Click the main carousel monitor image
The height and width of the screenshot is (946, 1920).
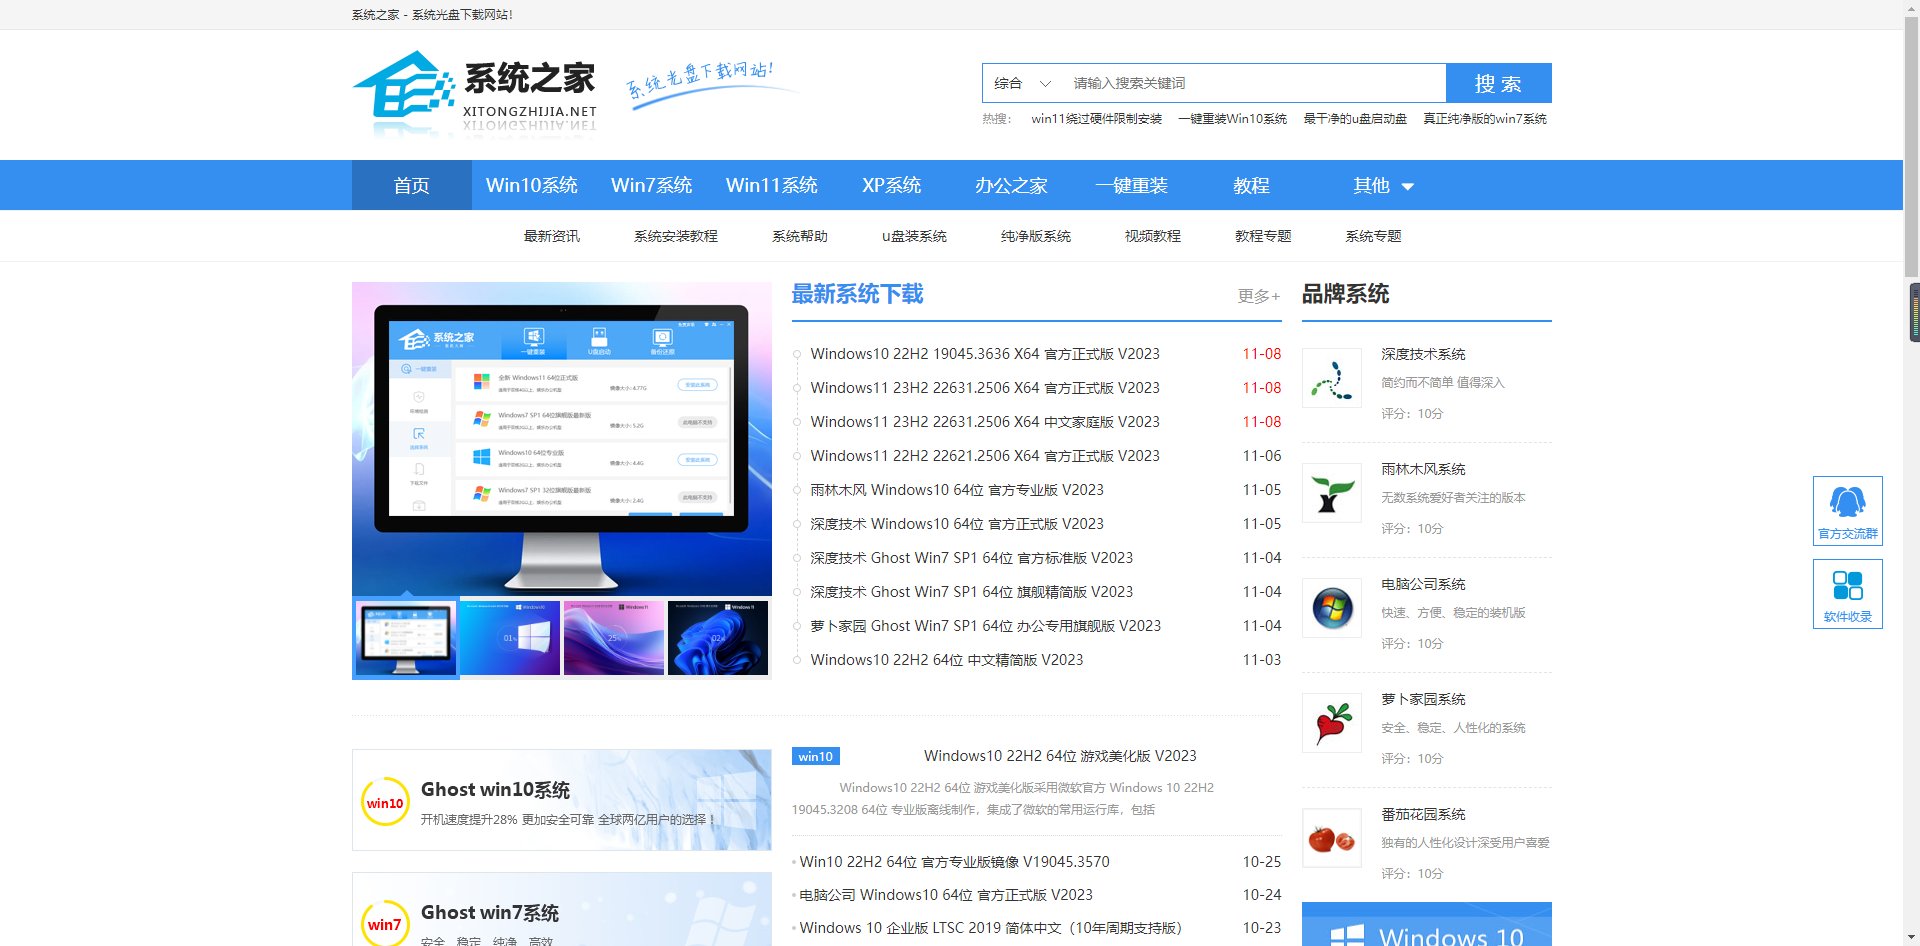click(562, 439)
